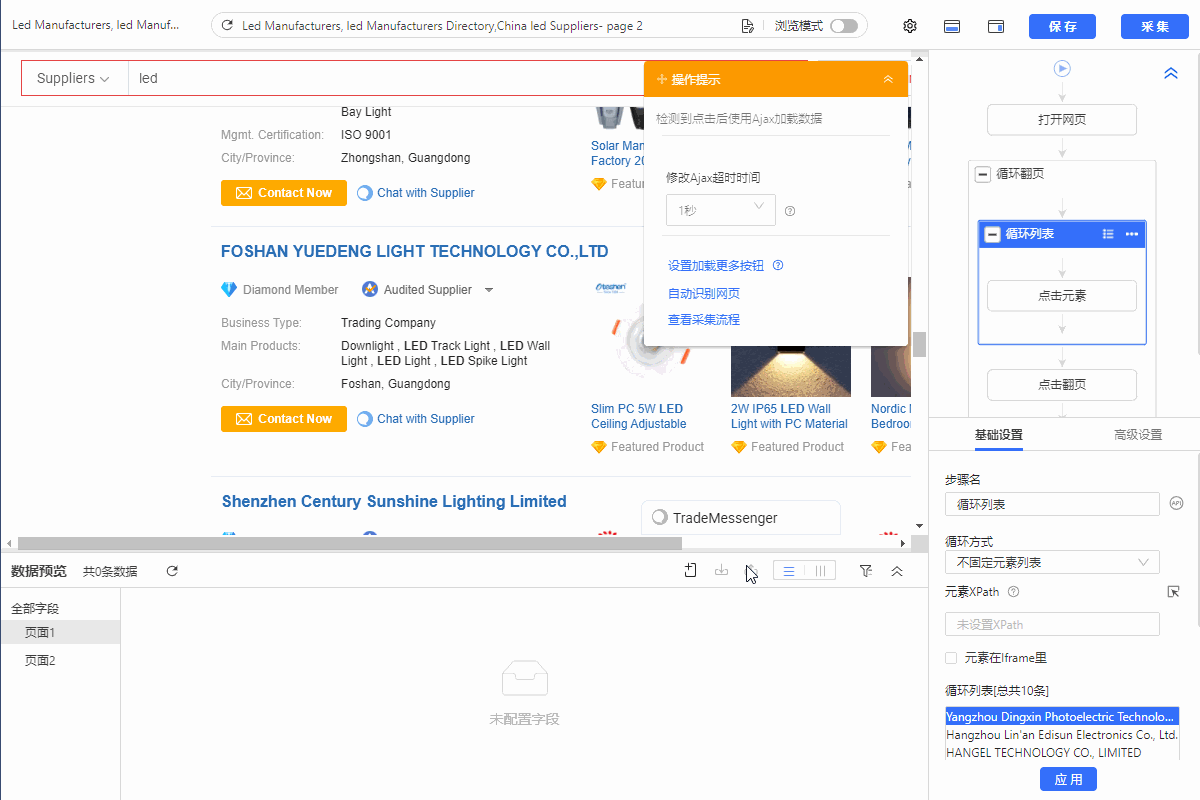Refresh the data preview
Screen dimensions: 1200x800
172,571
